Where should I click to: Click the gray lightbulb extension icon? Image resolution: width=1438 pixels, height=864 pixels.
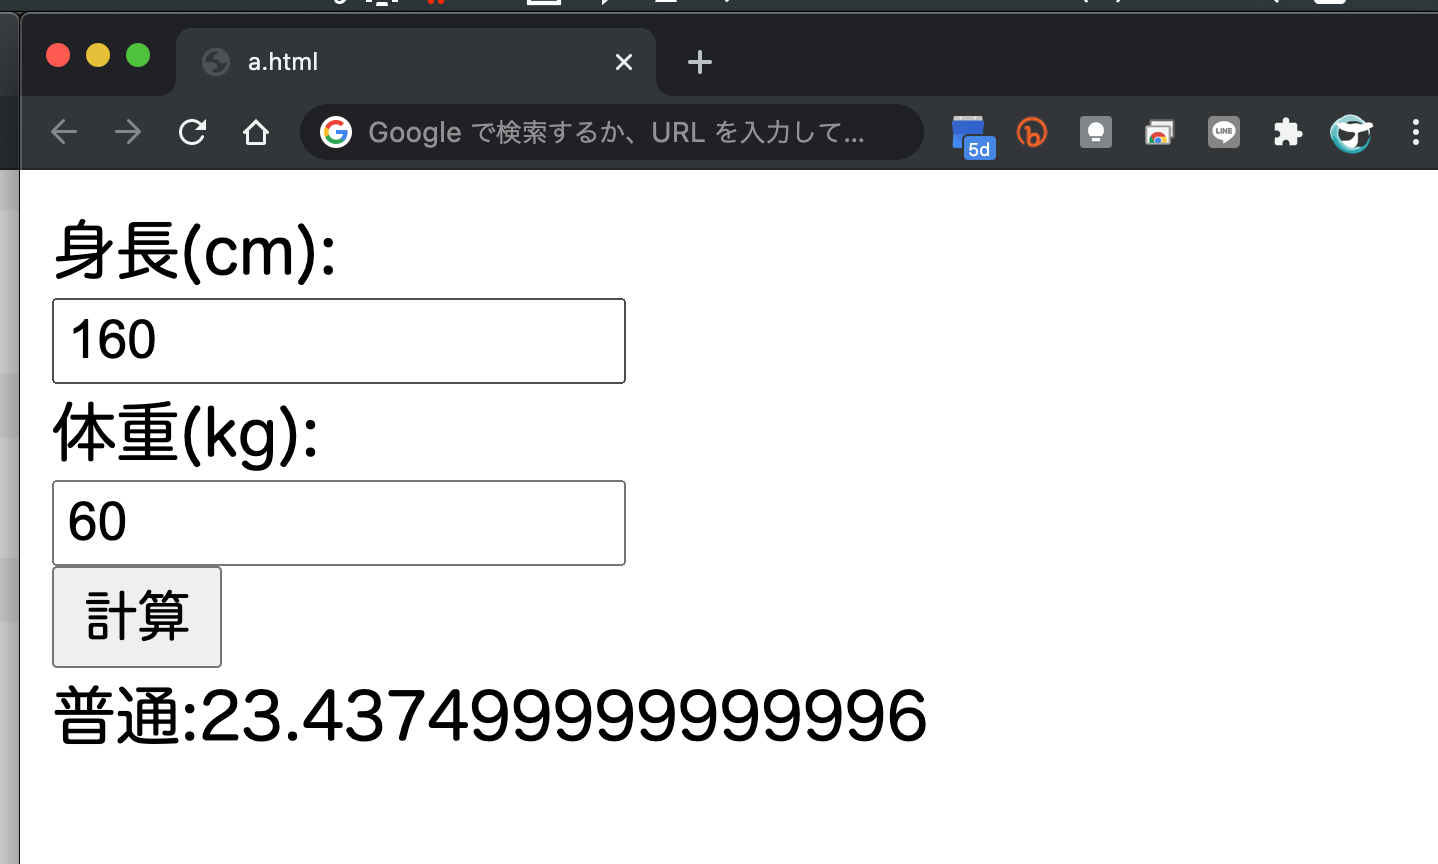pos(1096,132)
